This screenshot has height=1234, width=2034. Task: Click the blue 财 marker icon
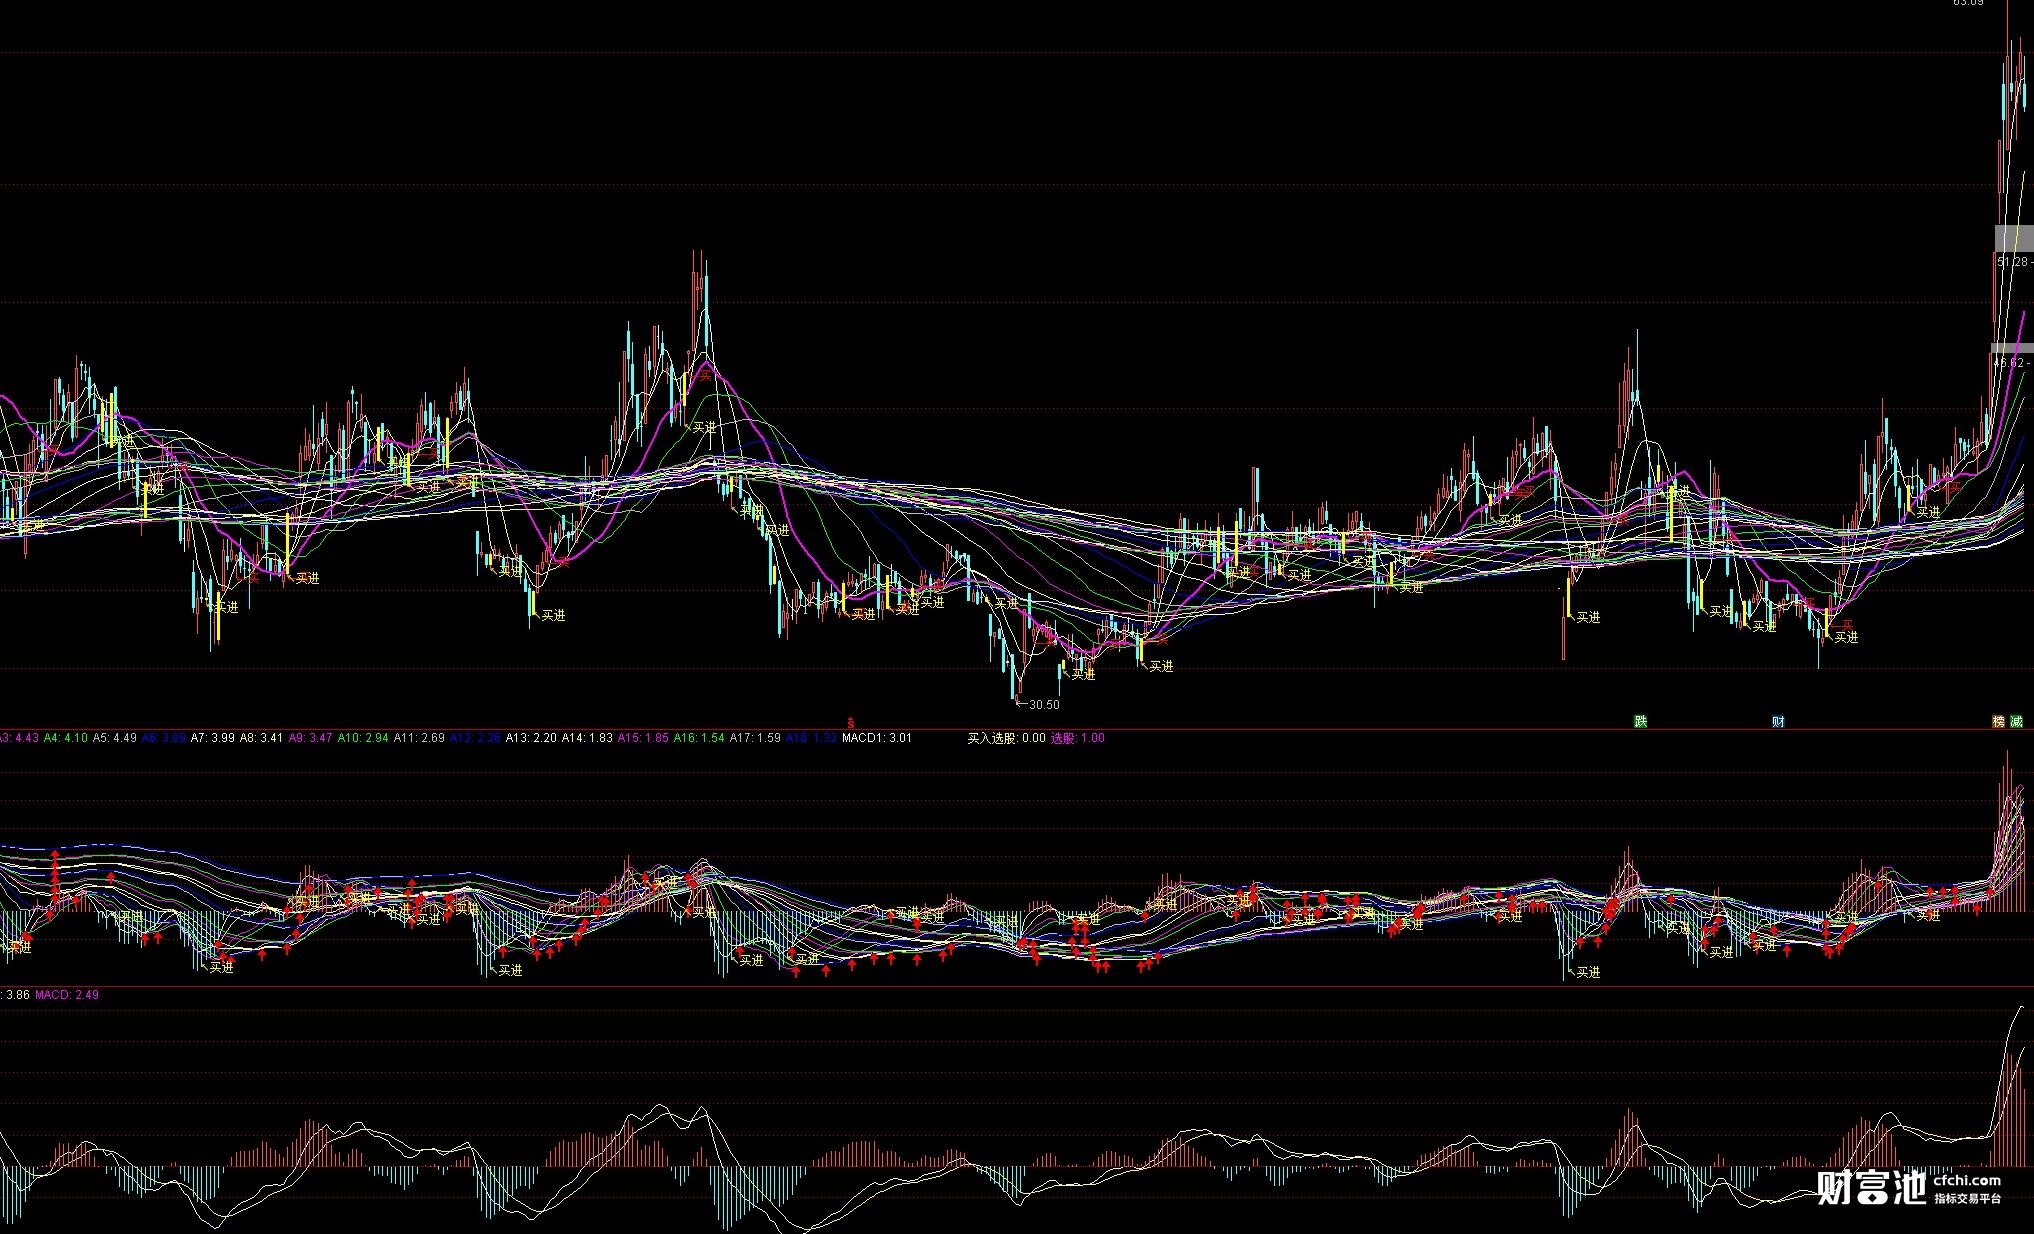click(x=1778, y=721)
